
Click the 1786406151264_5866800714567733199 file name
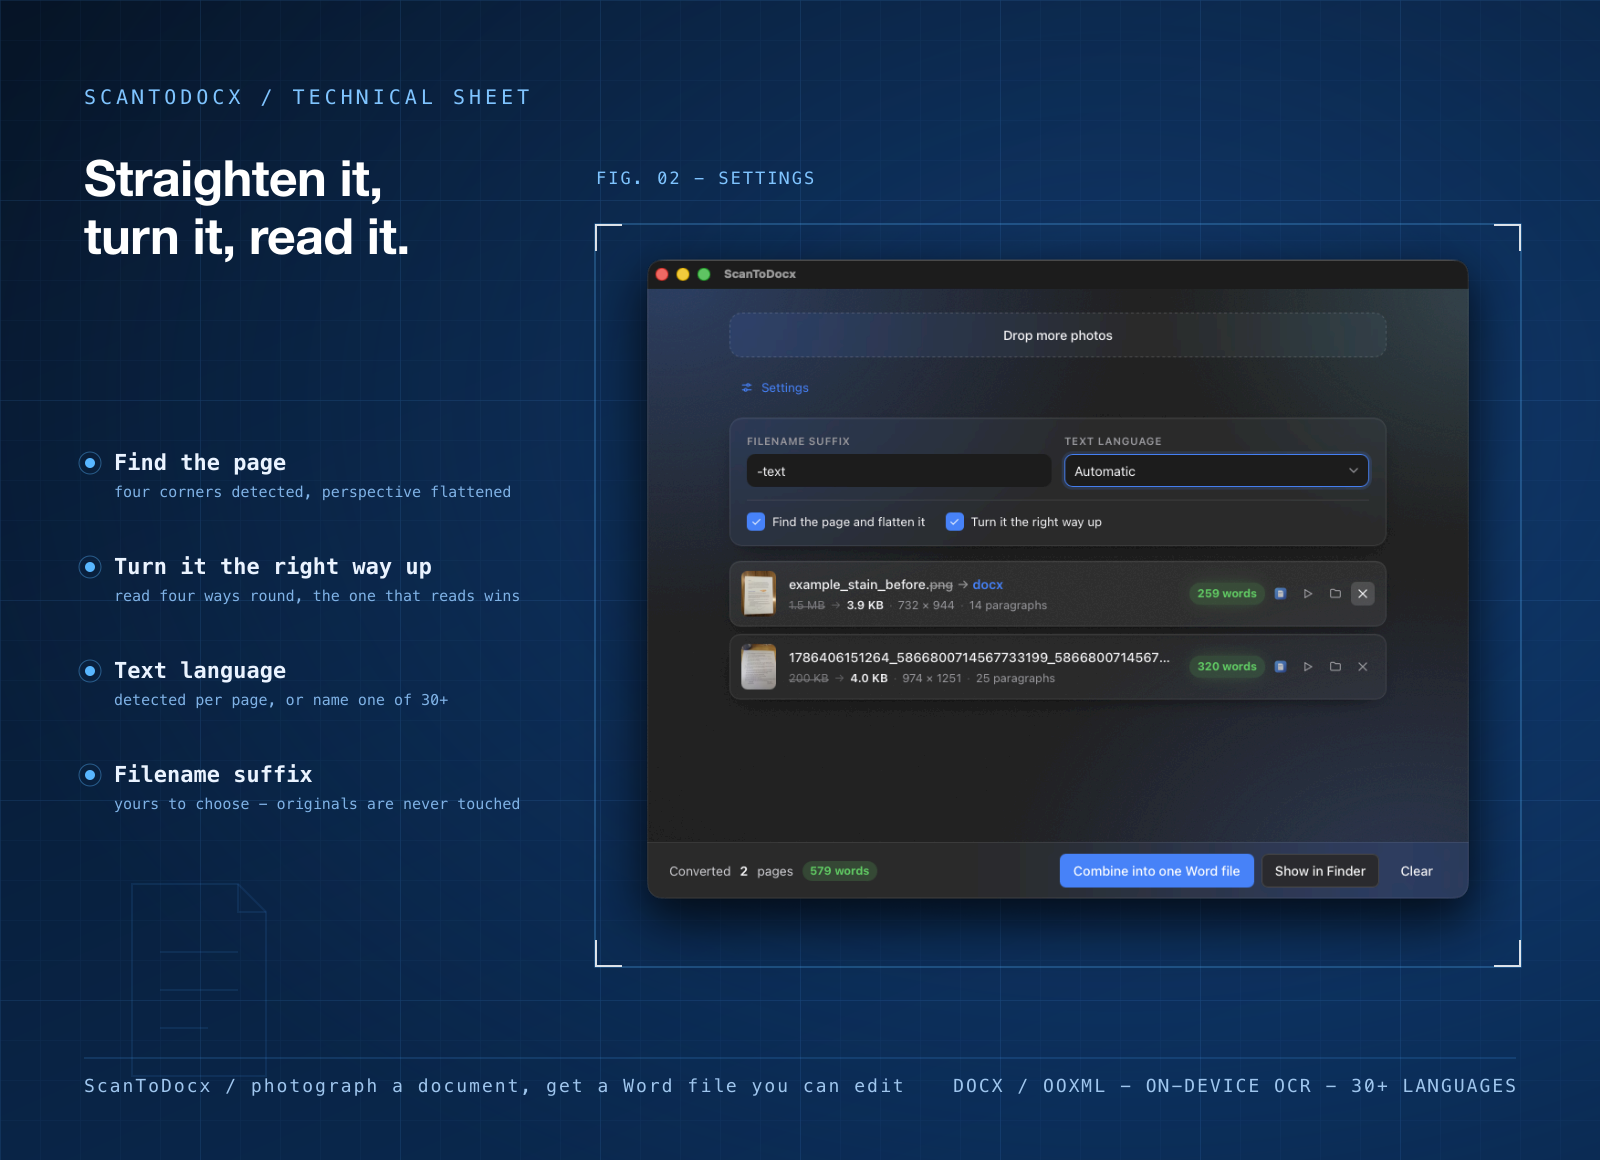979,658
